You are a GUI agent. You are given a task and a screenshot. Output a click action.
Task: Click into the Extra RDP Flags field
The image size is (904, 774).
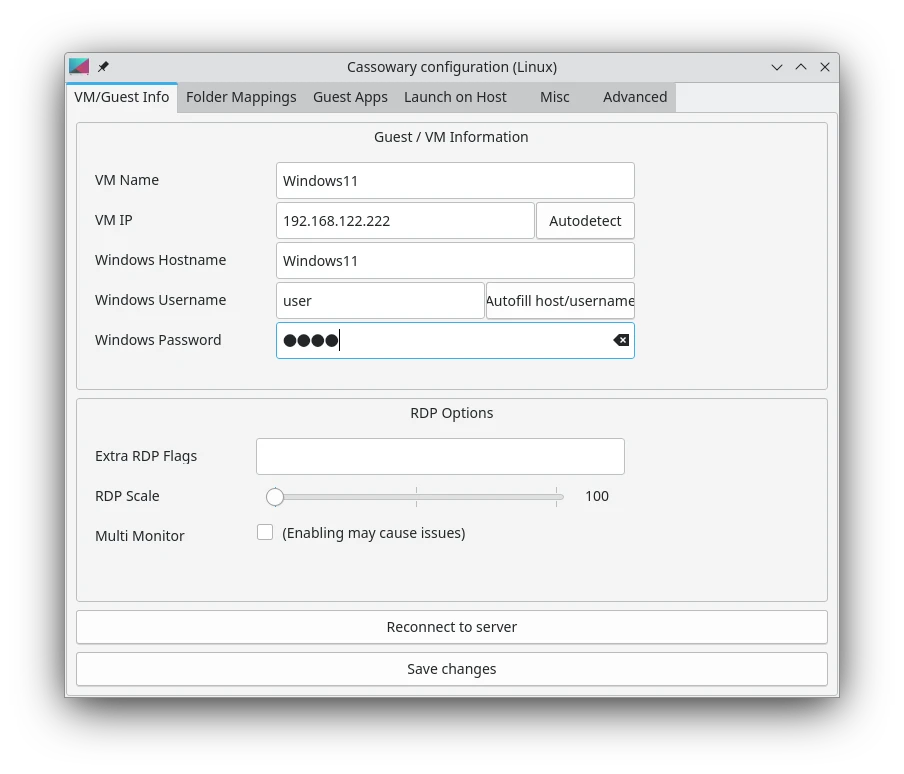(440, 456)
